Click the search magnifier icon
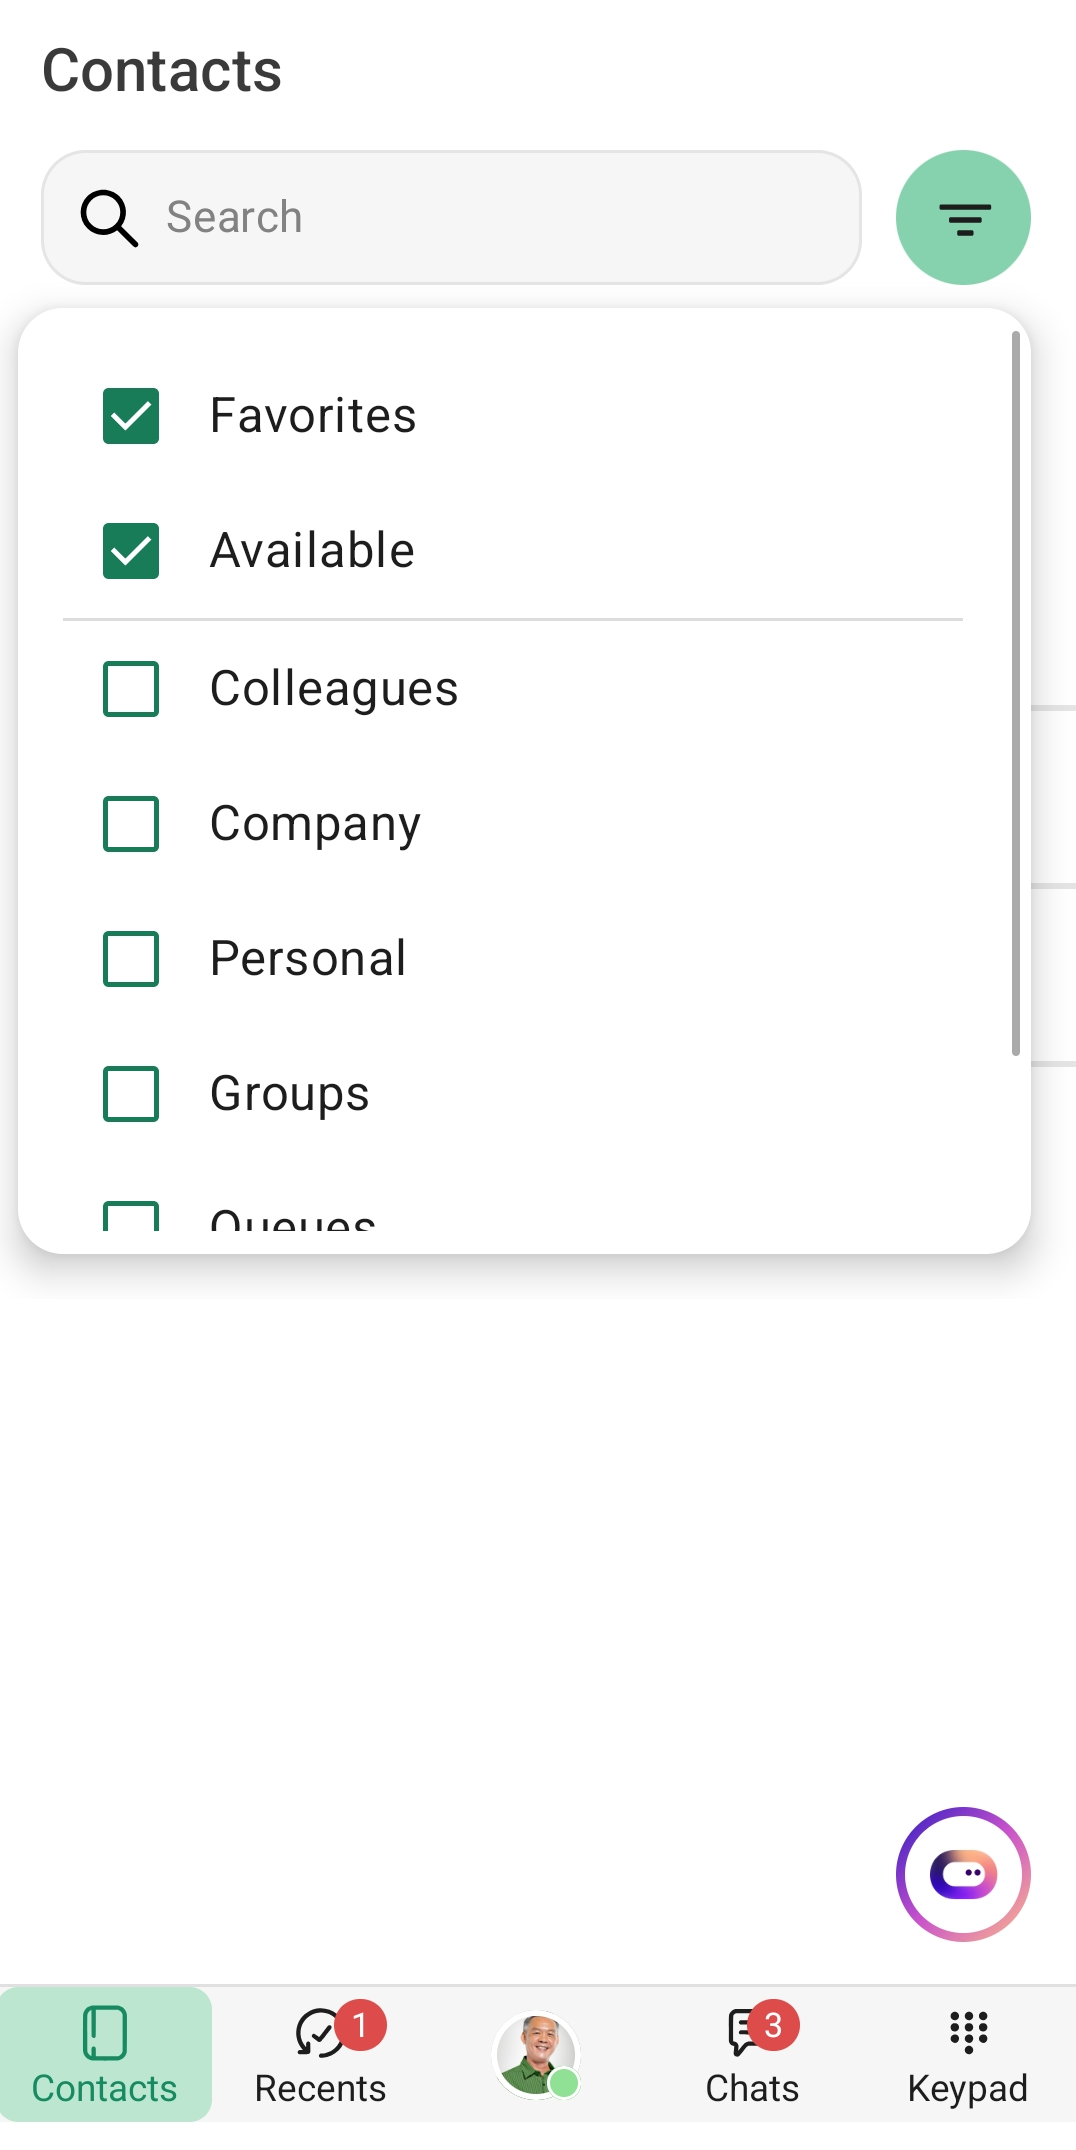Viewport: 1076px width, 2150px height. pos(109,218)
